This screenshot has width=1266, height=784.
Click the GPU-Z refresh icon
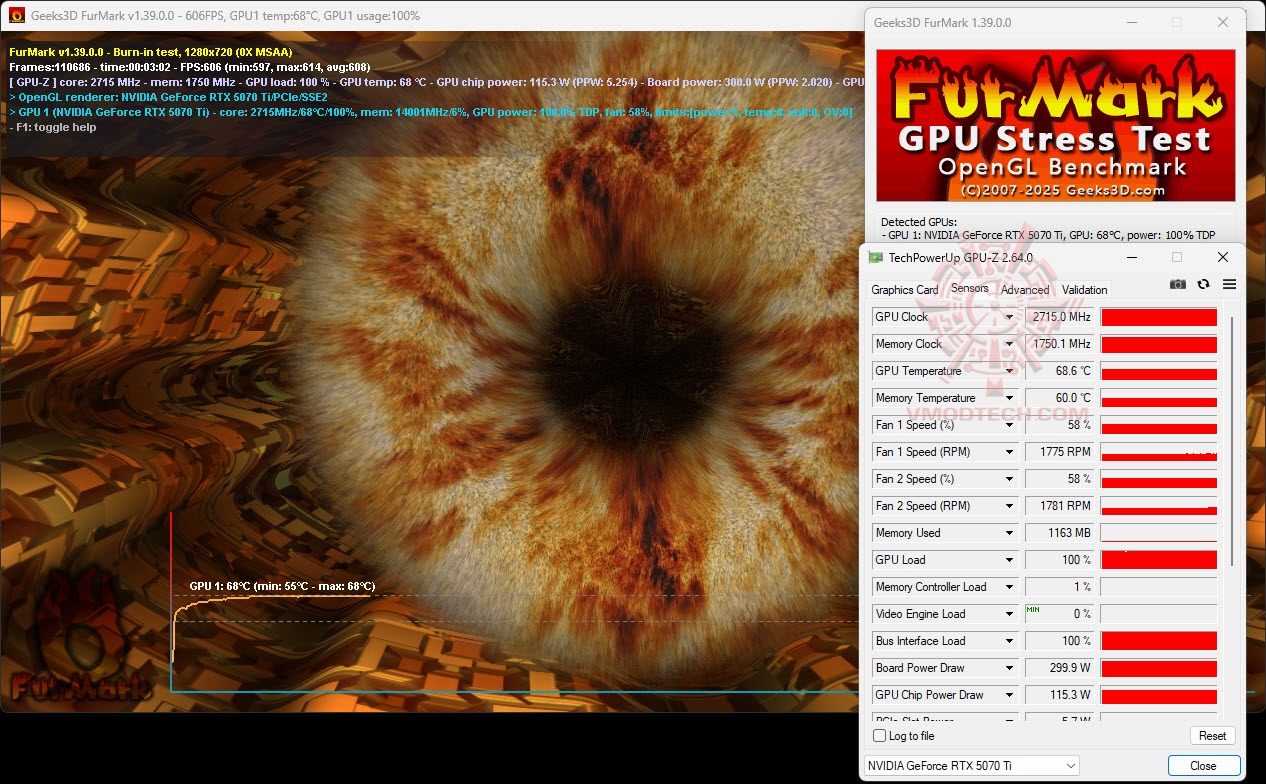click(1204, 285)
